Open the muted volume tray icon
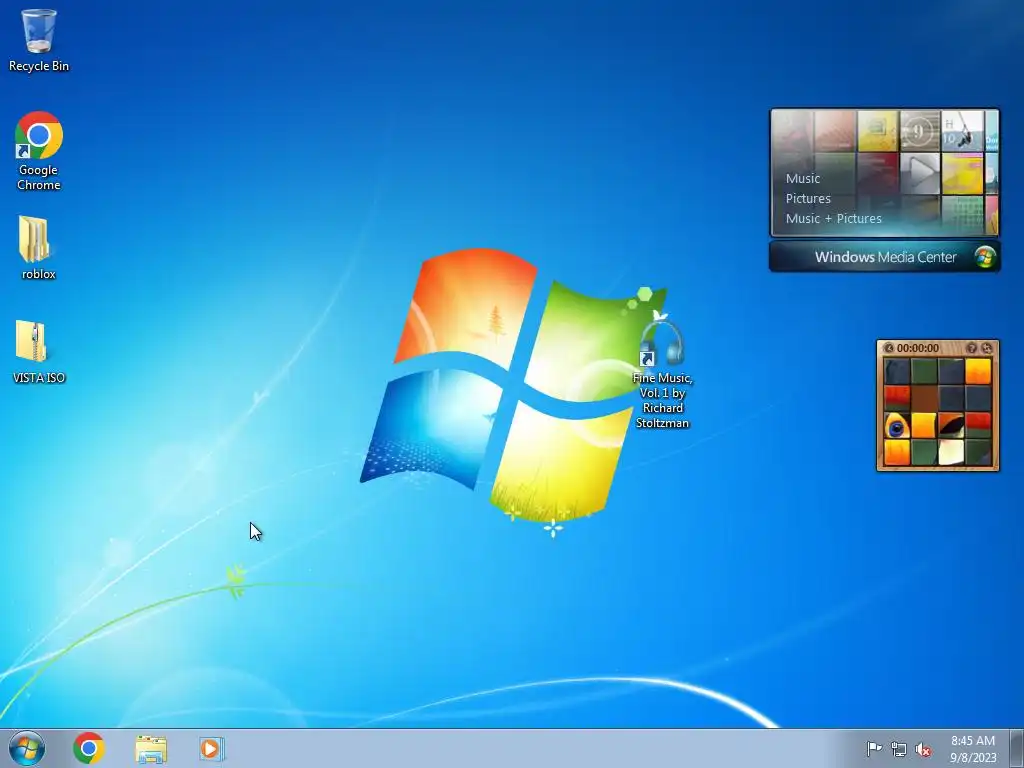The width and height of the screenshot is (1024, 768). (923, 750)
